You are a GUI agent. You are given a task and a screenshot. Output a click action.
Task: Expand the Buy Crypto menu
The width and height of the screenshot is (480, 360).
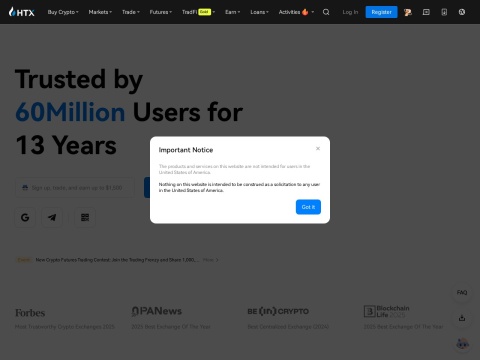click(x=63, y=12)
